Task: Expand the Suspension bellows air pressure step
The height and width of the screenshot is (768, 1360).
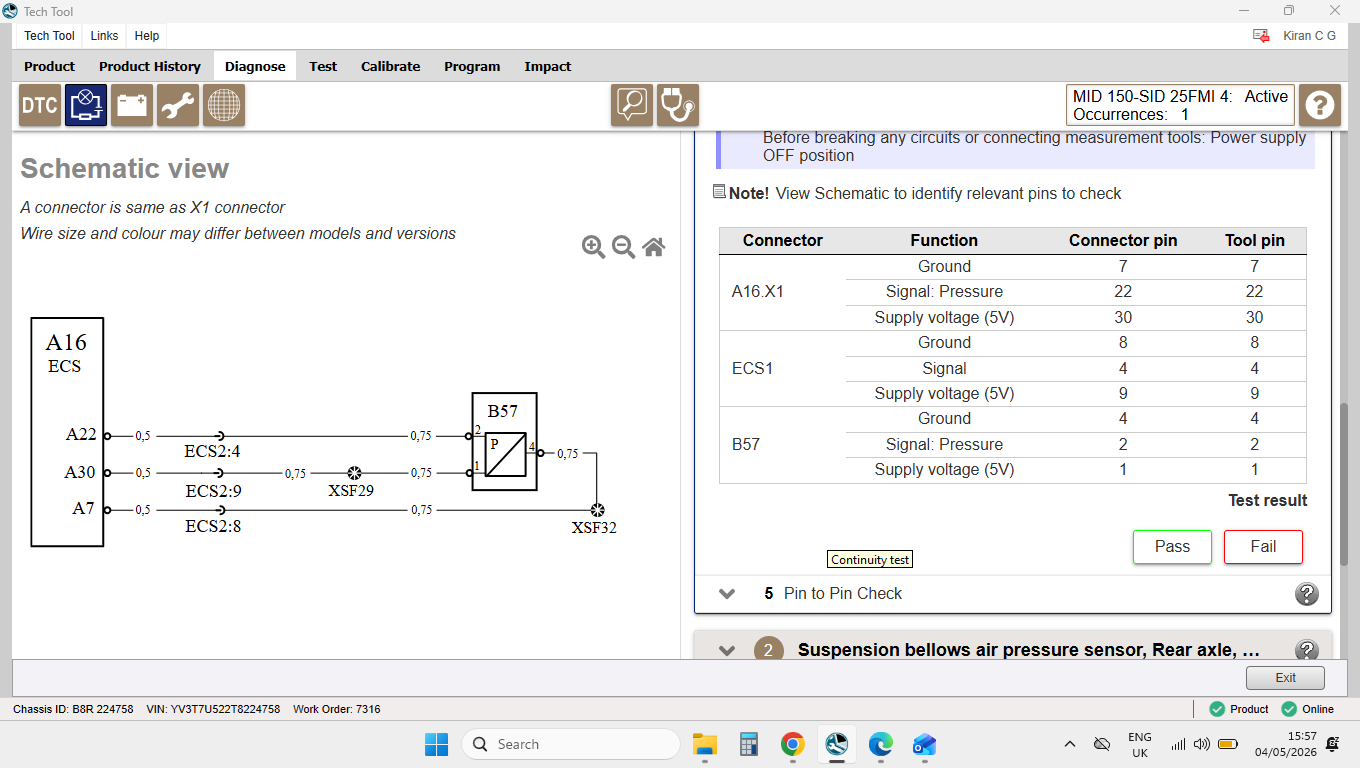Action: point(727,650)
